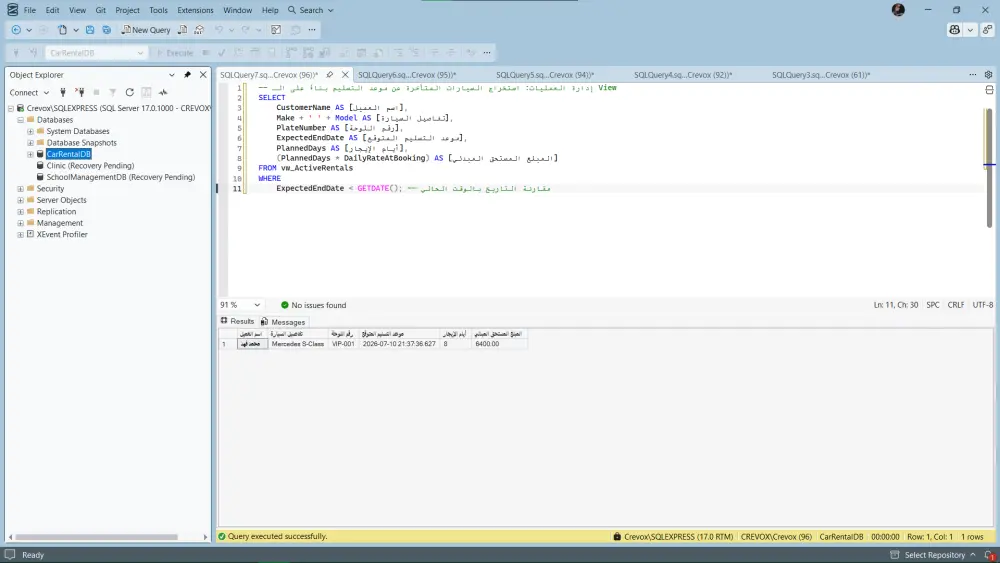Click the Undo arrow icon
This screenshot has width=1000, height=563.
click(219, 30)
